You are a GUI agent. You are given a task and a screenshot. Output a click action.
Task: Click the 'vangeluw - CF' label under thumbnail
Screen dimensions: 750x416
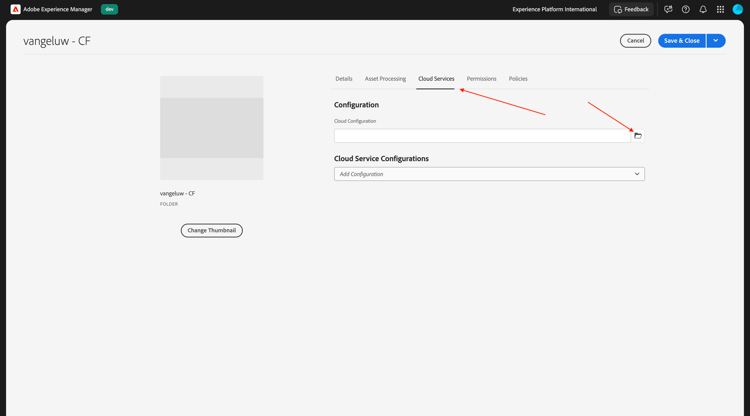coord(177,194)
